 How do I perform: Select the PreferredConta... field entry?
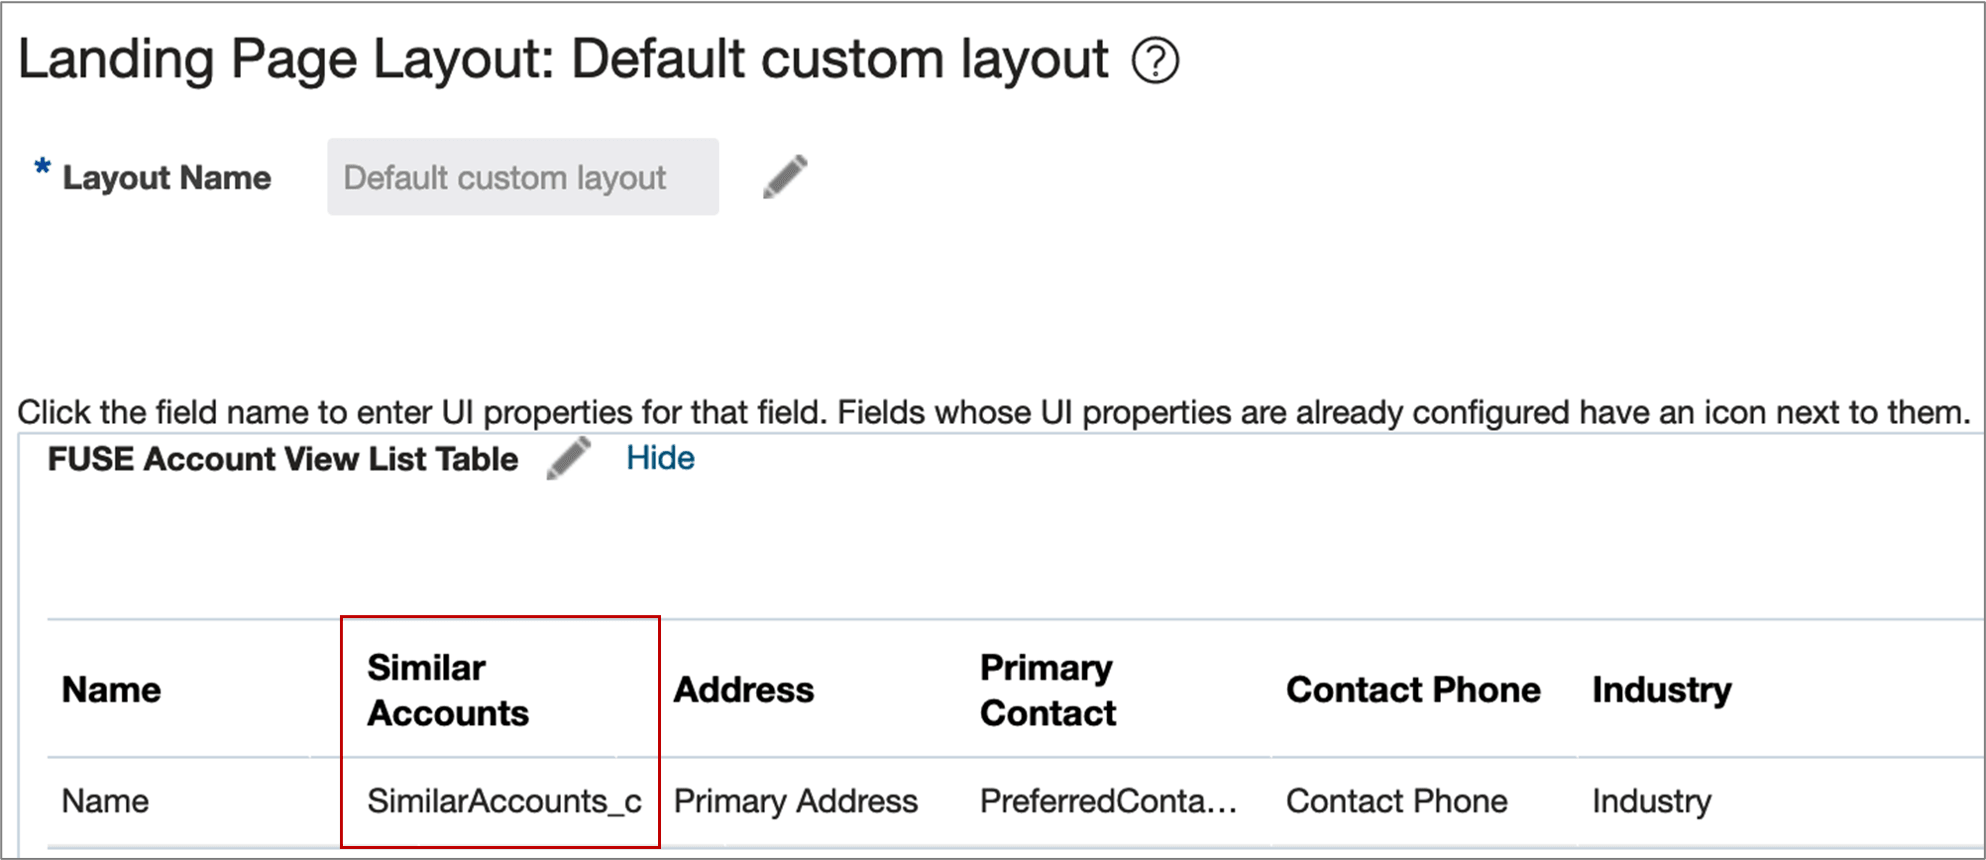tap(1108, 800)
